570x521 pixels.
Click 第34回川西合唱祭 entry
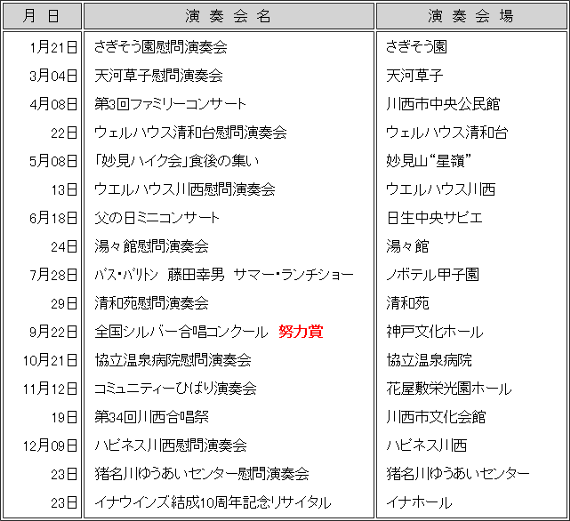tap(151, 417)
